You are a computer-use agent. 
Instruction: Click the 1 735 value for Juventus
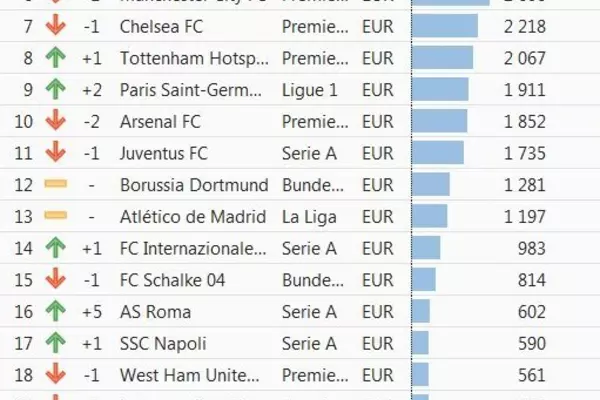tap(525, 153)
